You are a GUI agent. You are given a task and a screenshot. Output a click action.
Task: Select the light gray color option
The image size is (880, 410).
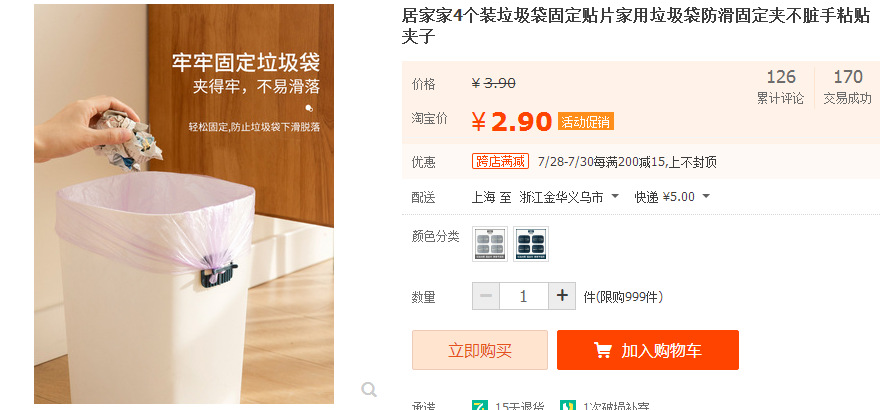[x=490, y=243]
